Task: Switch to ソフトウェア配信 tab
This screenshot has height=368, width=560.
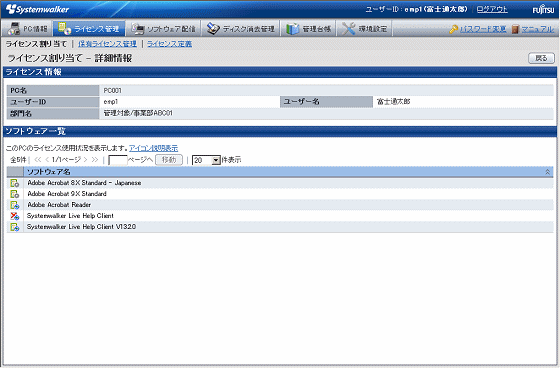Action: pos(163,29)
